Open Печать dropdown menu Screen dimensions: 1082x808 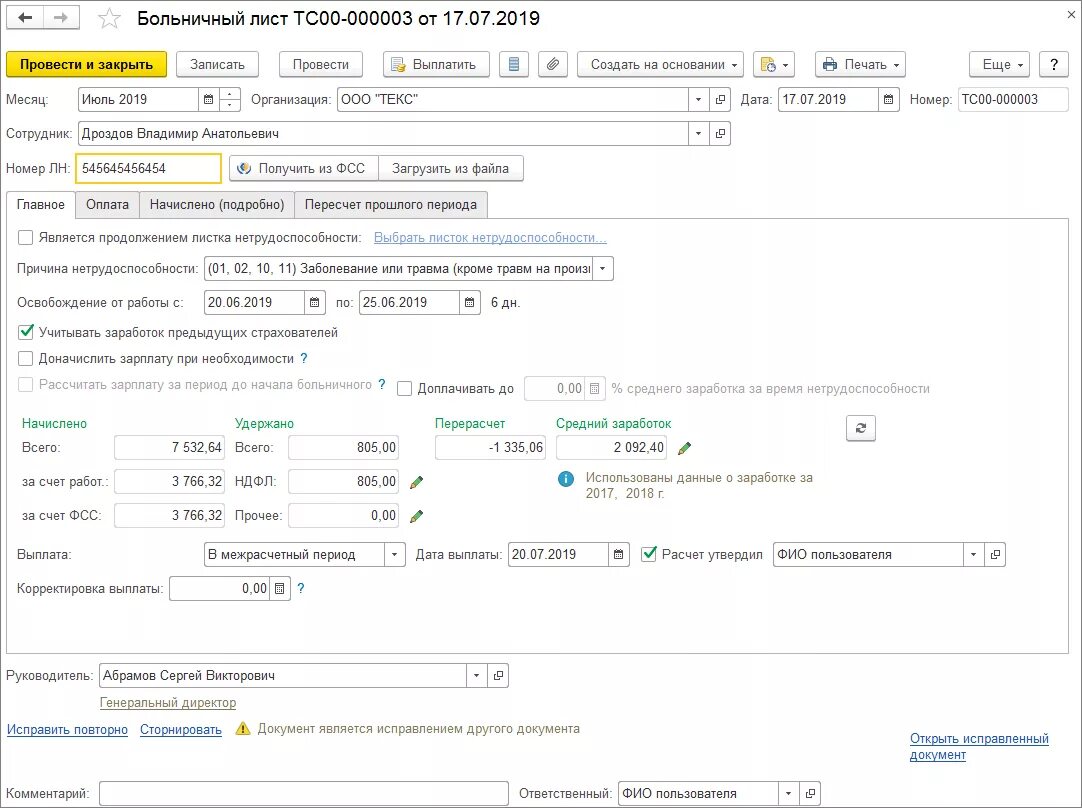tap(860, 64)
